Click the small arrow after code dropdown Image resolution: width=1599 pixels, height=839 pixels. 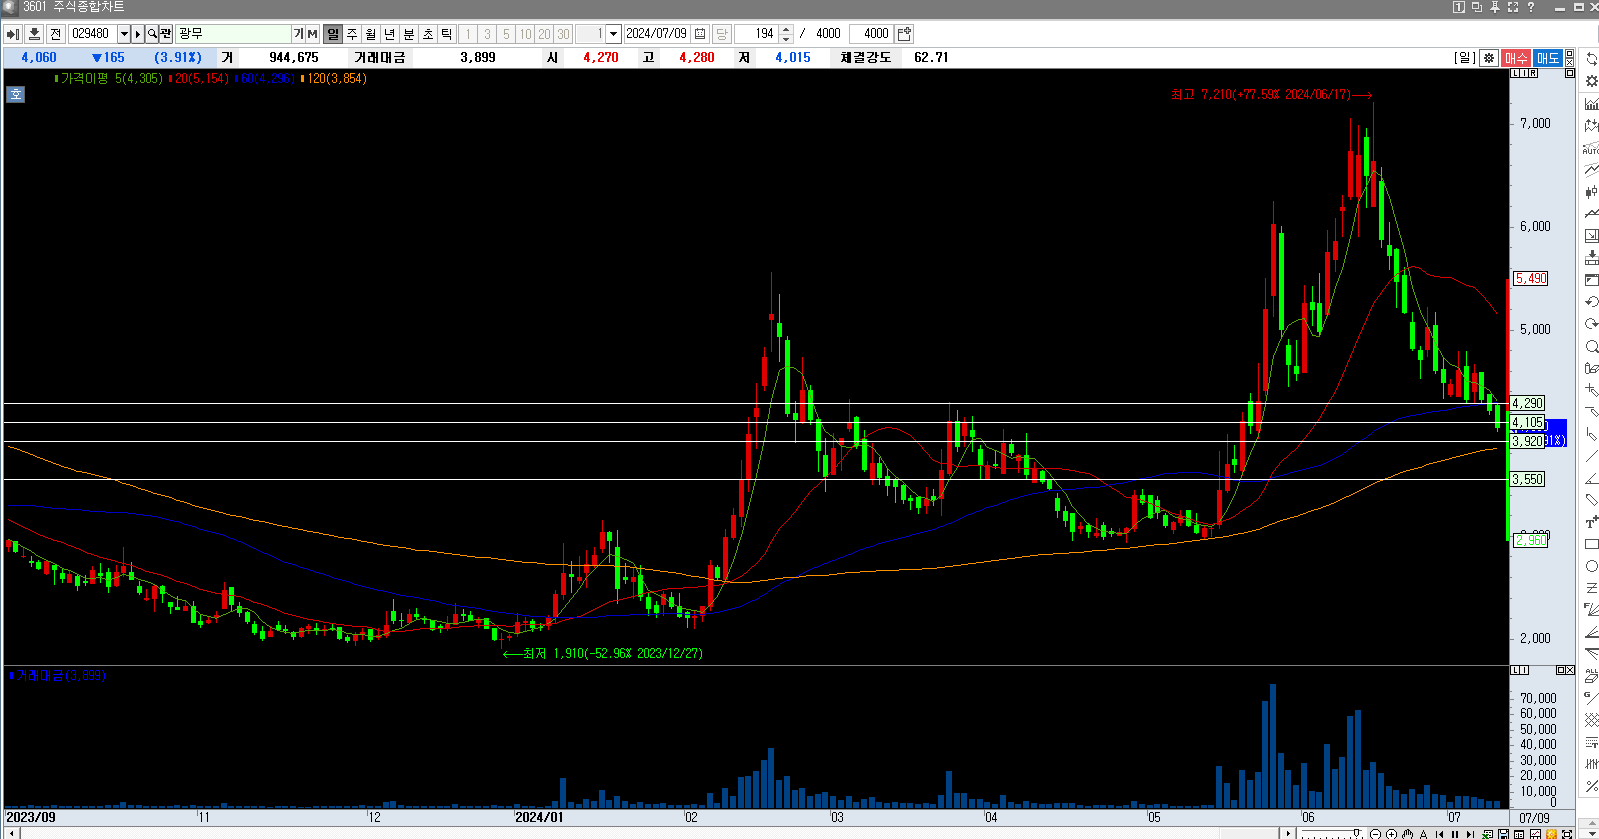(139, 34)
